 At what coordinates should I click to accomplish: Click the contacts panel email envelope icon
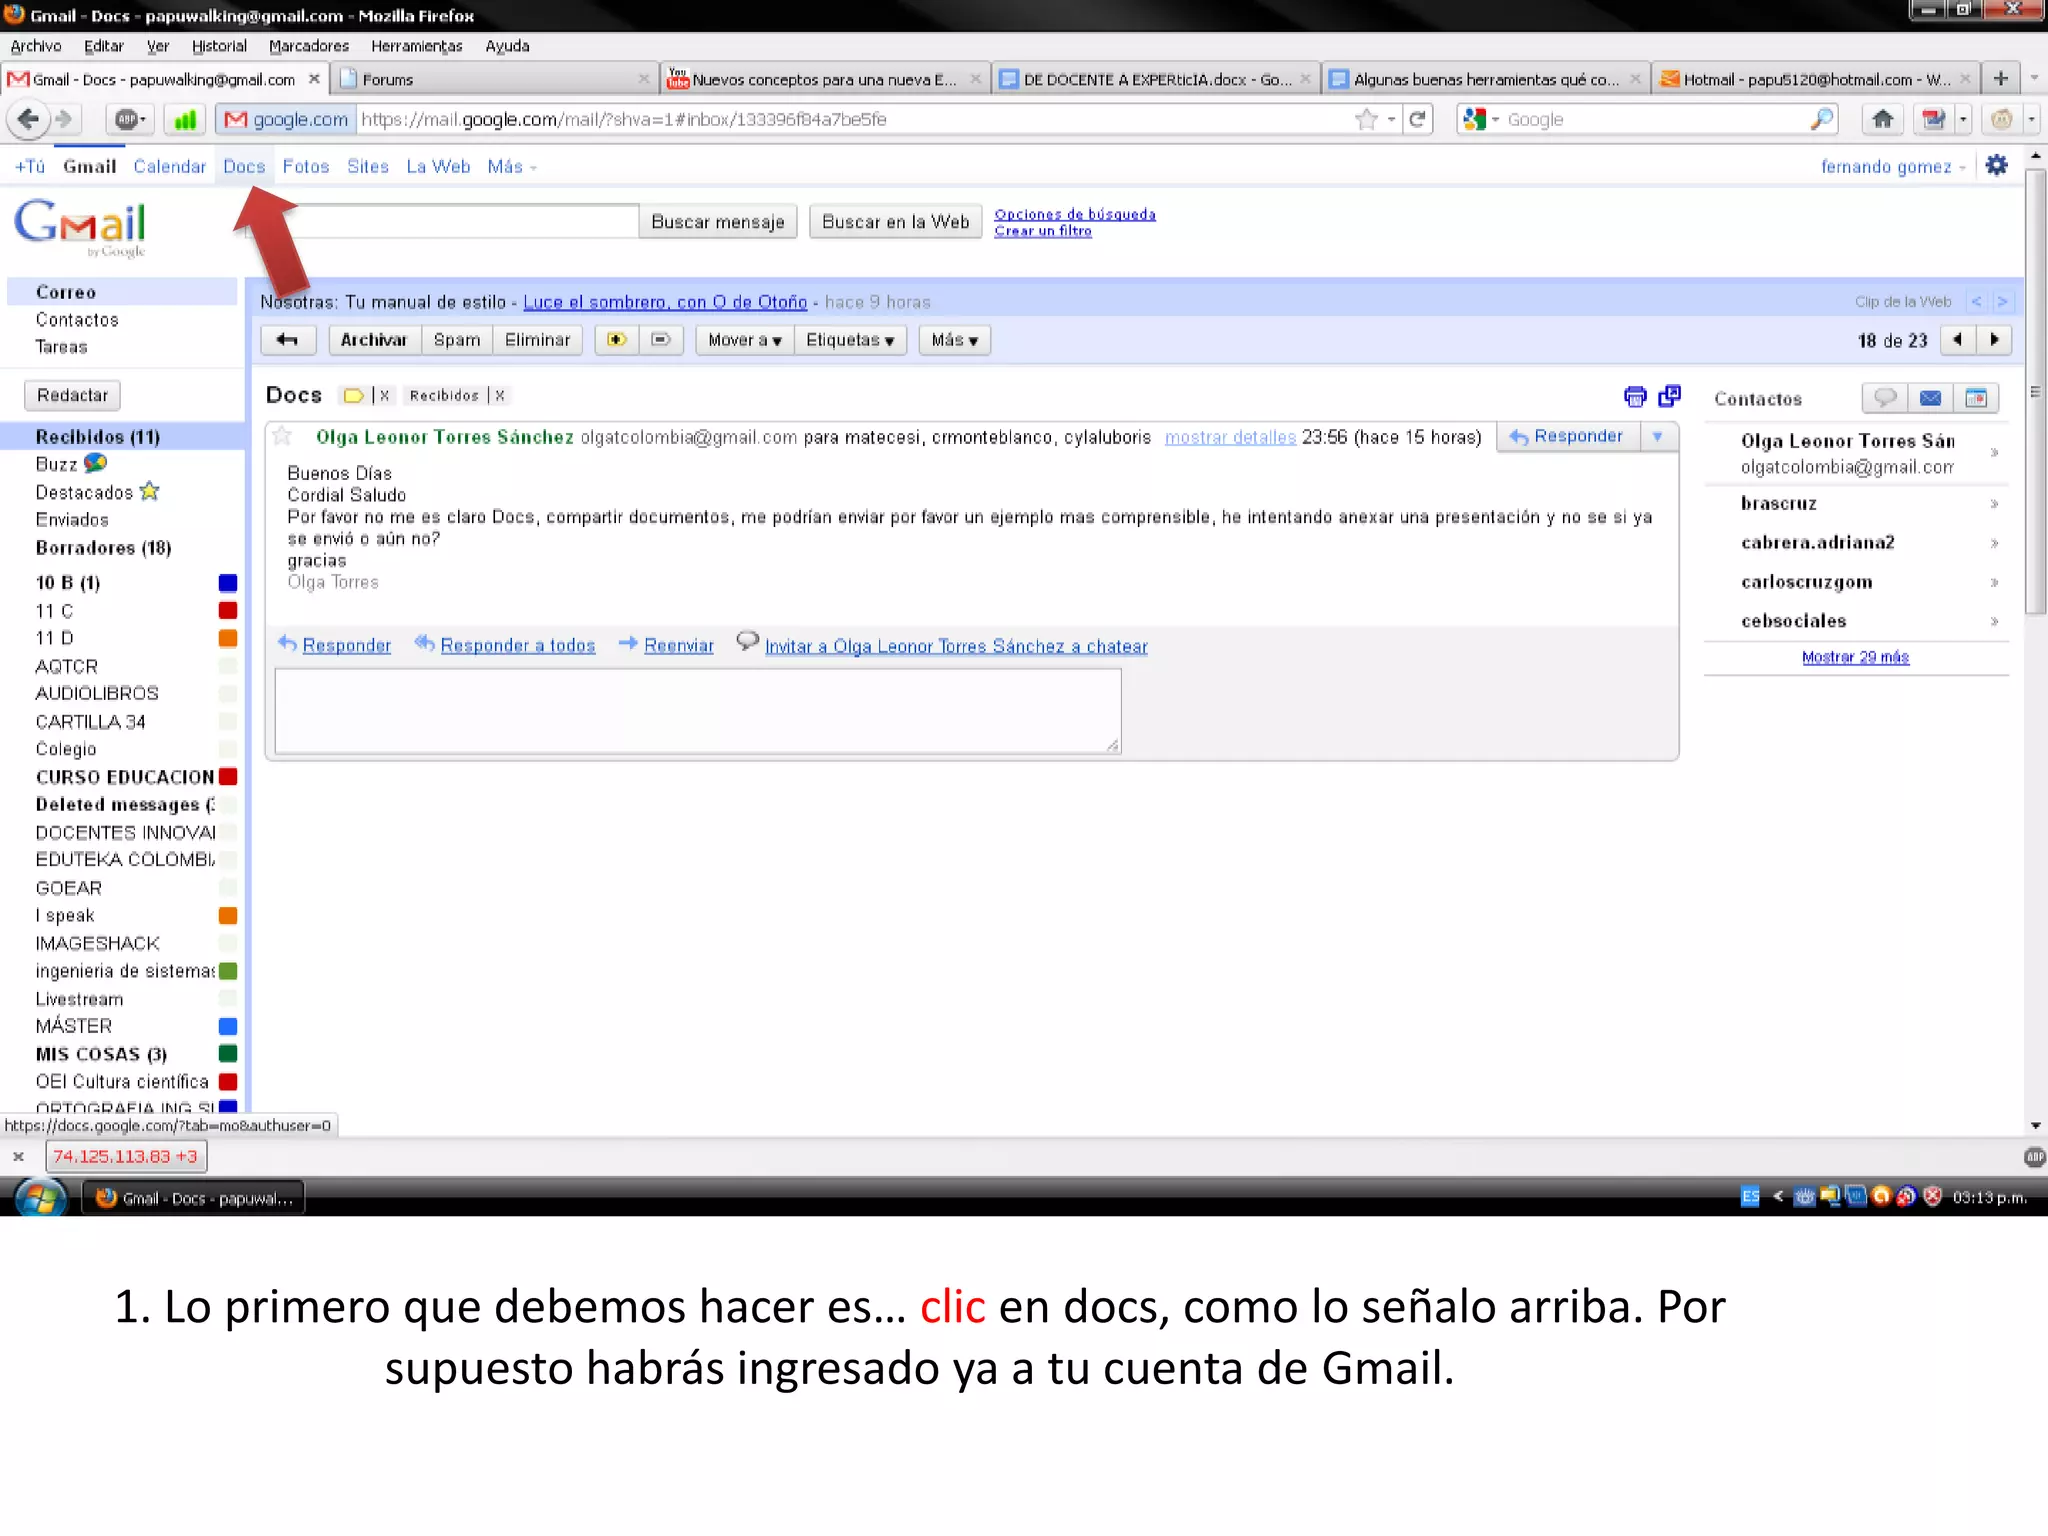click(1930, 398)
